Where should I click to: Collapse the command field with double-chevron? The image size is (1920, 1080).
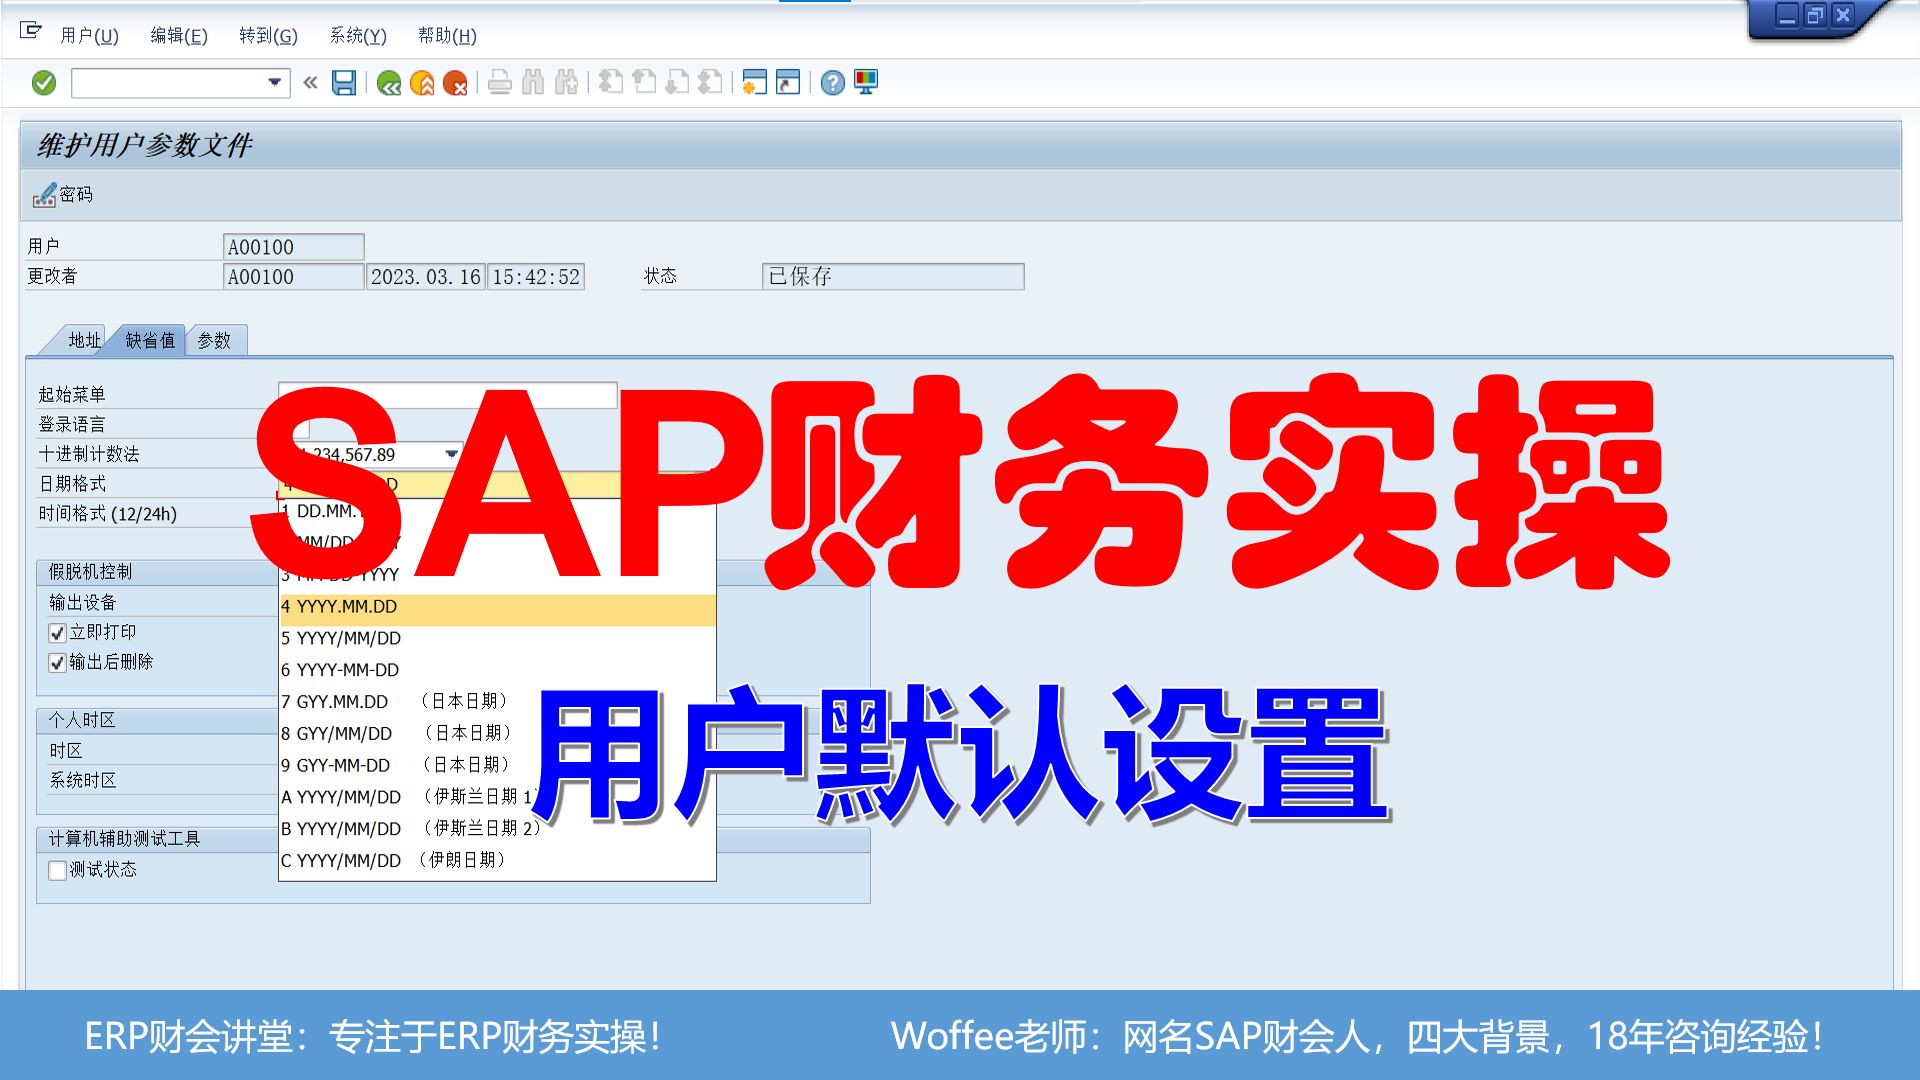310,83
